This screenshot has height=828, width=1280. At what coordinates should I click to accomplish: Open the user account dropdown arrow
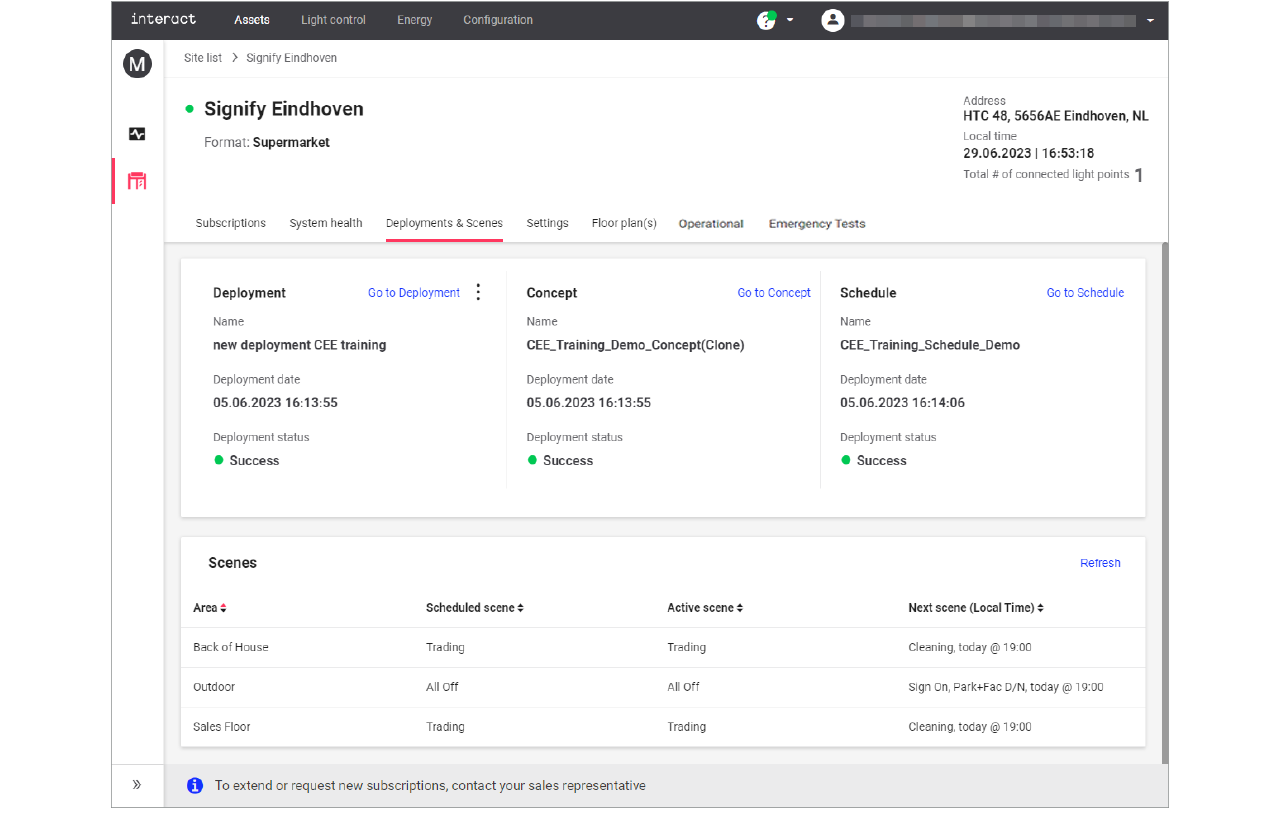(1150, 20)
